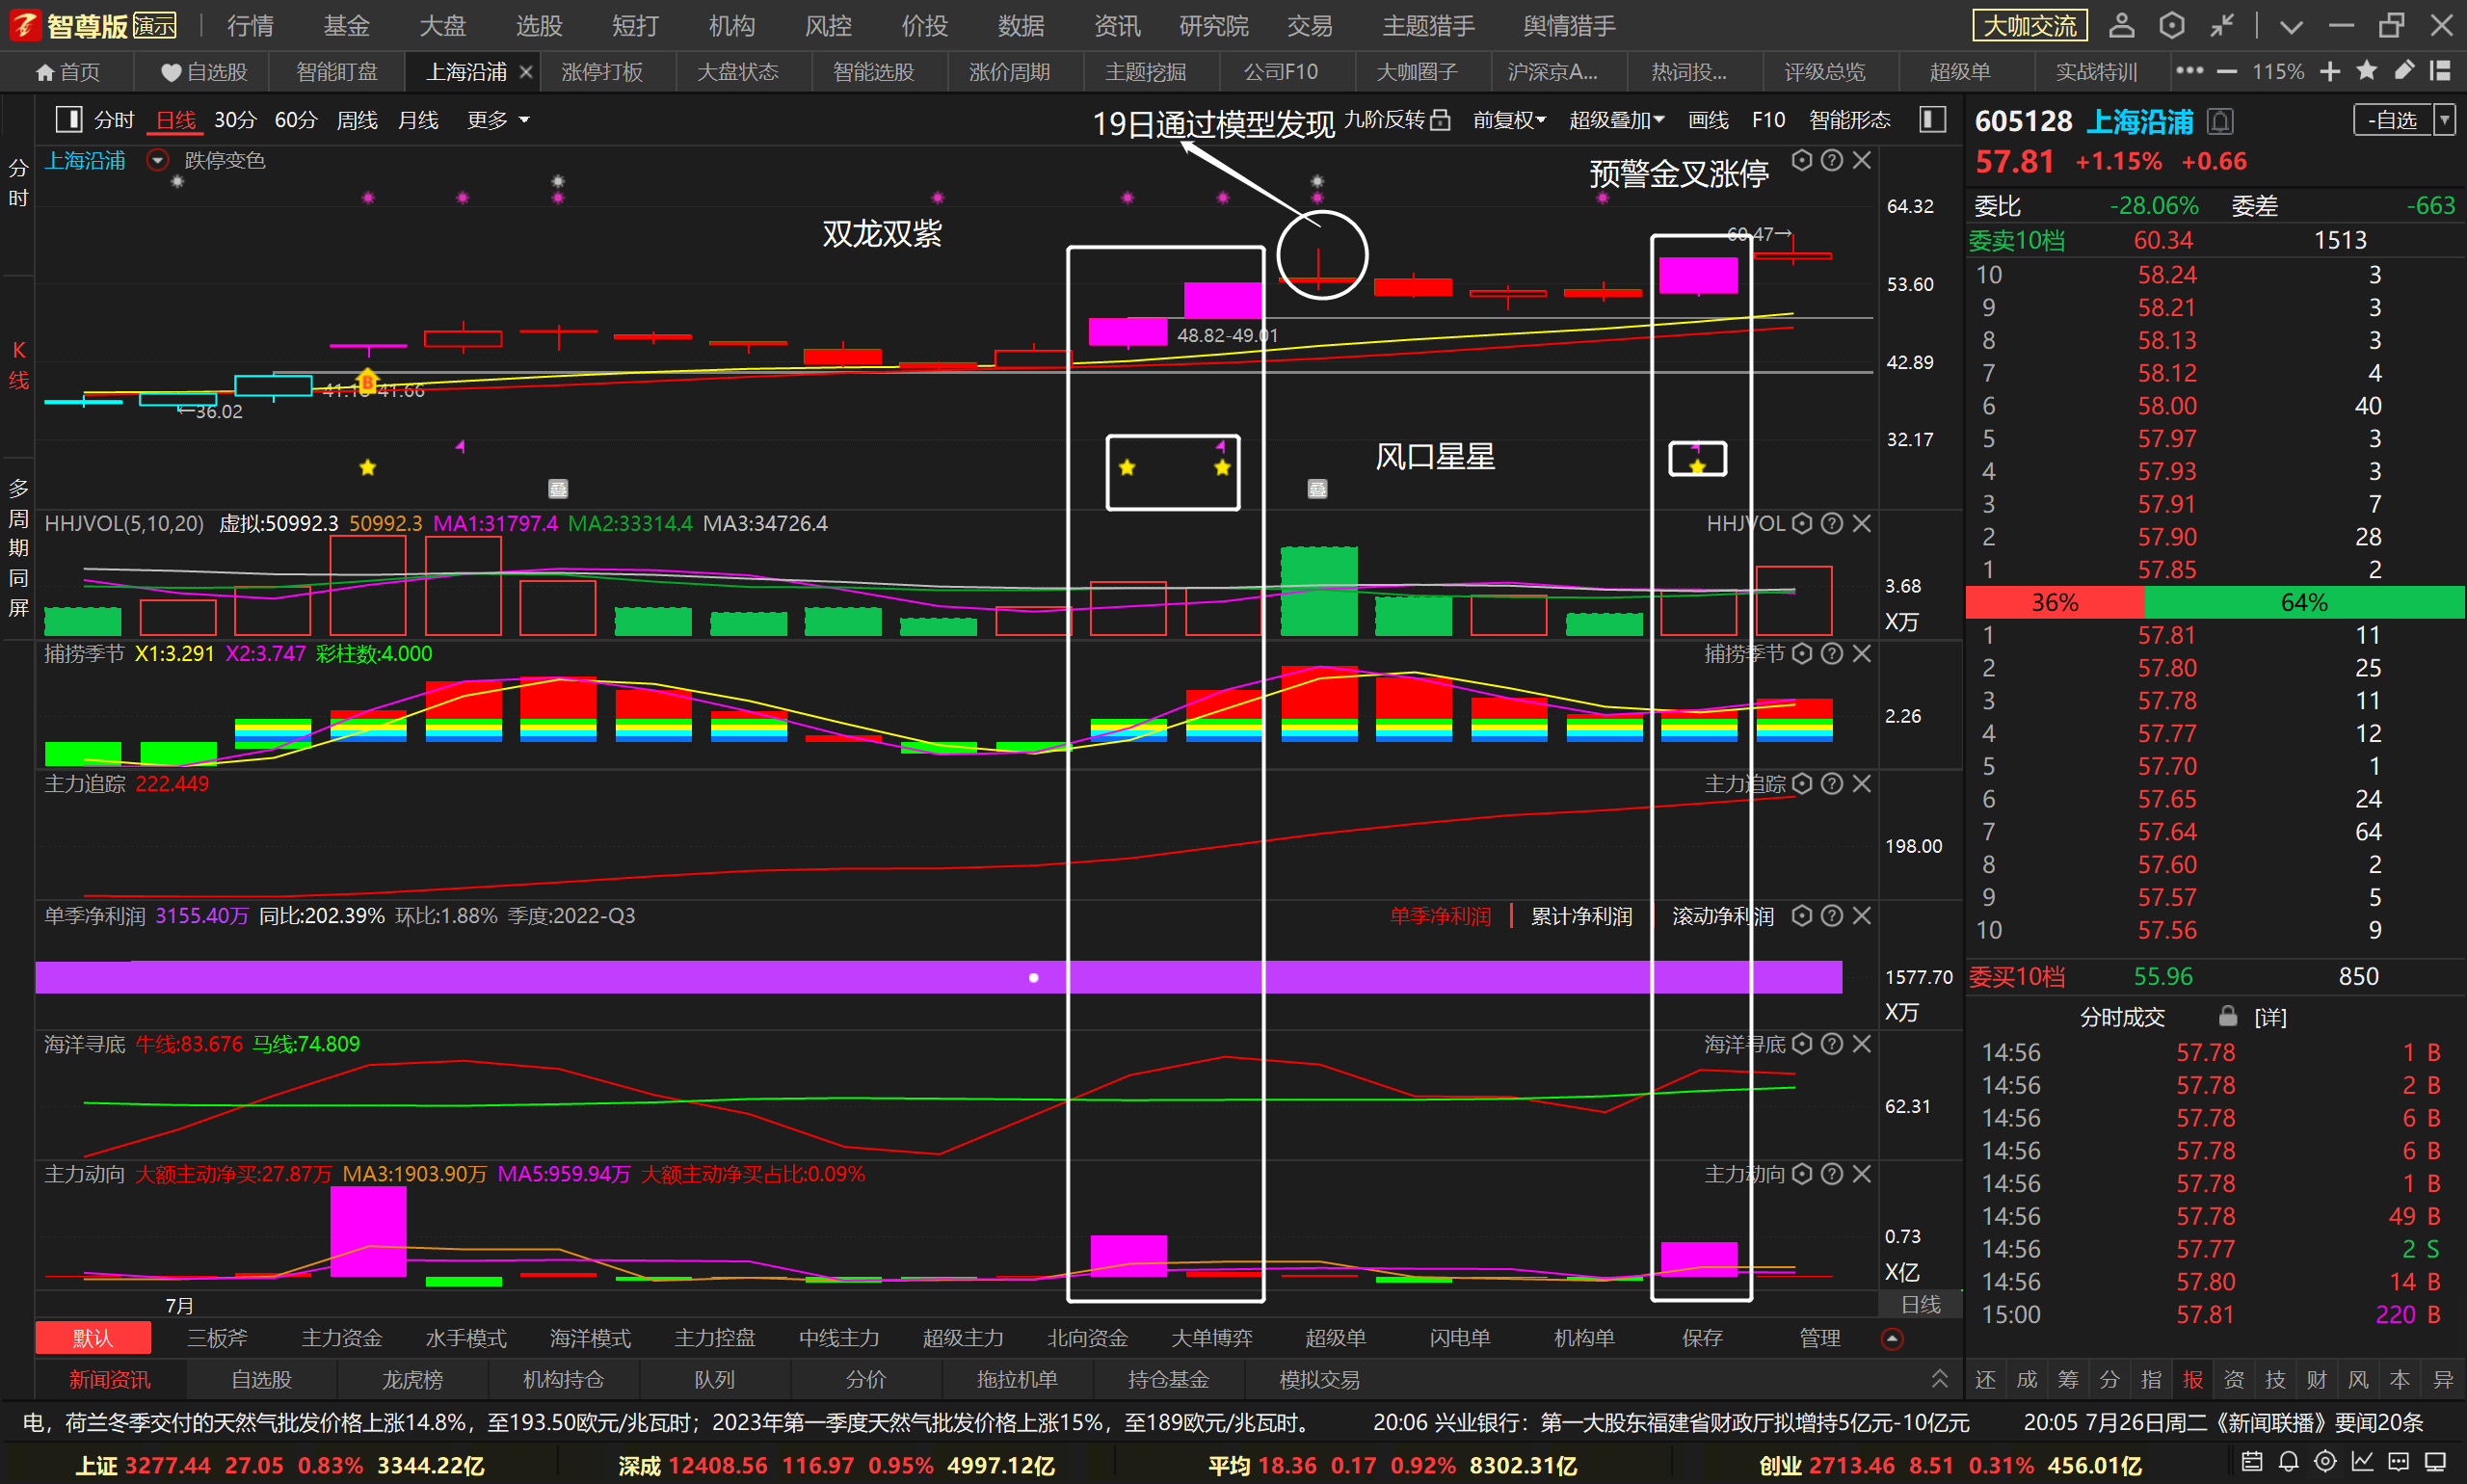Expand the arrow beside -自选 button
Screen dimensions: 2467x1484
coord(2444,120)
